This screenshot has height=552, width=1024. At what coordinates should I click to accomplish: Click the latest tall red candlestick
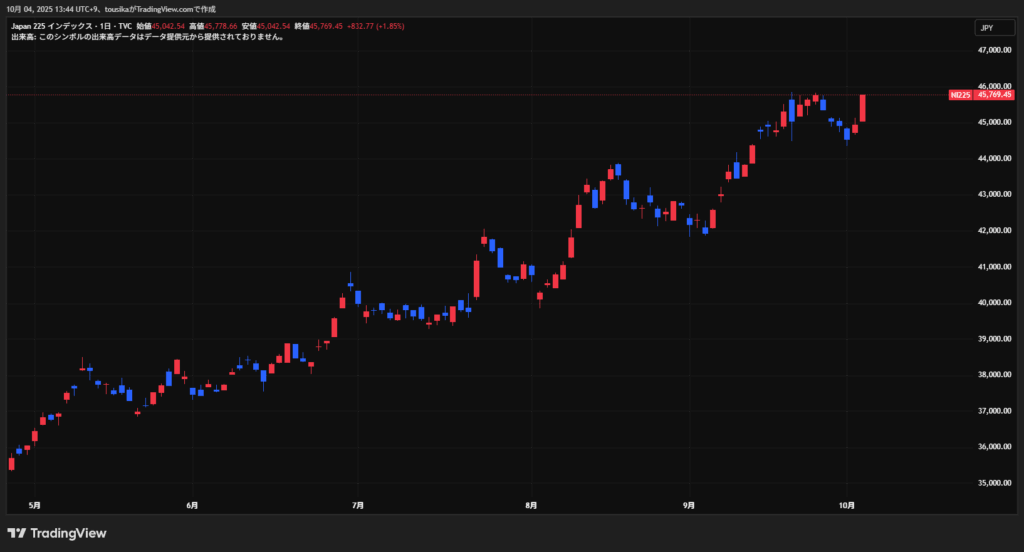pos(862,108)
